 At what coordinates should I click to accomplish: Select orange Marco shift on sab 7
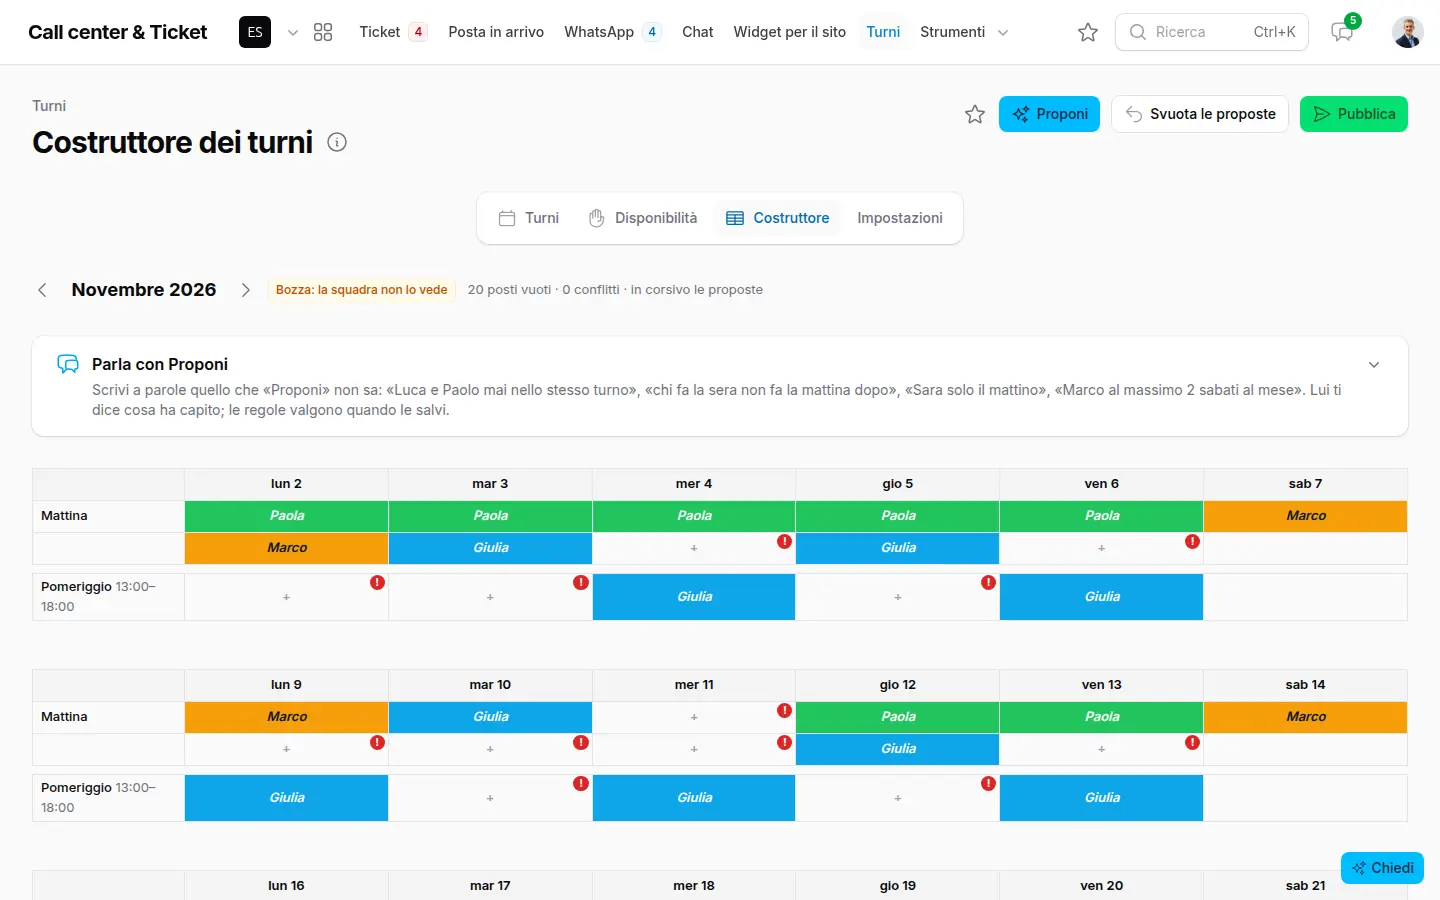(x=1305, y=516)
